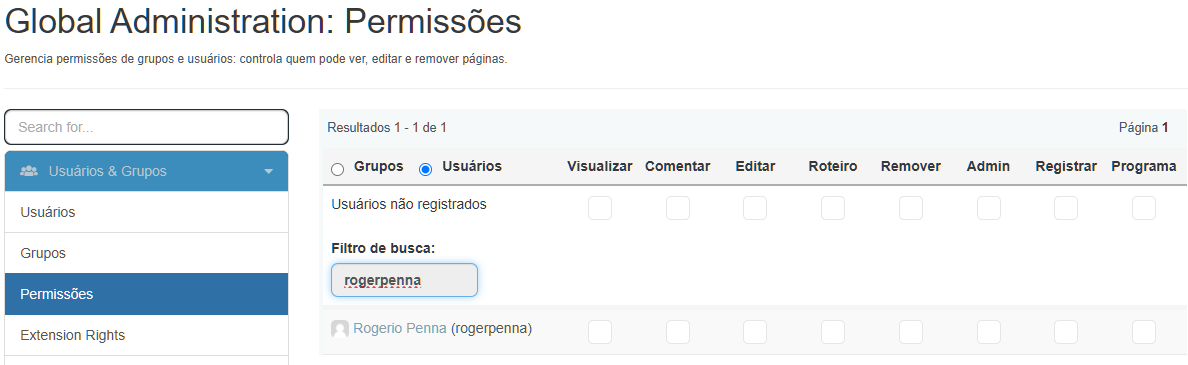Click the Filtro de busca text field
Image resolution: width=1188 pixels, height=365 pixels.
pos(405,280)
